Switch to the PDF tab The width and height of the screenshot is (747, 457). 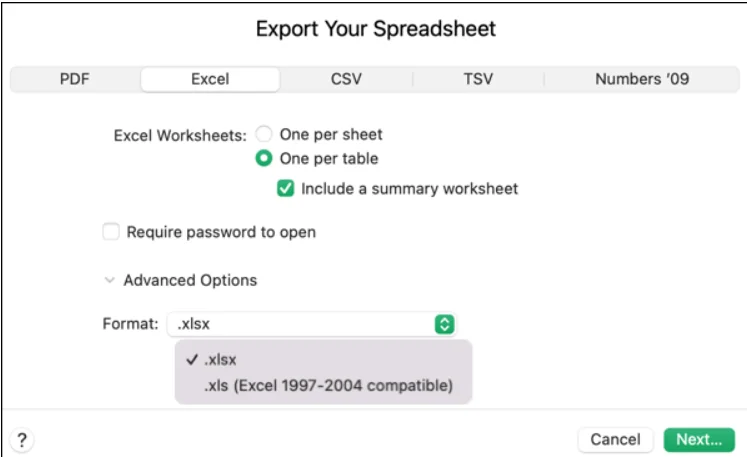pos(75,79)
